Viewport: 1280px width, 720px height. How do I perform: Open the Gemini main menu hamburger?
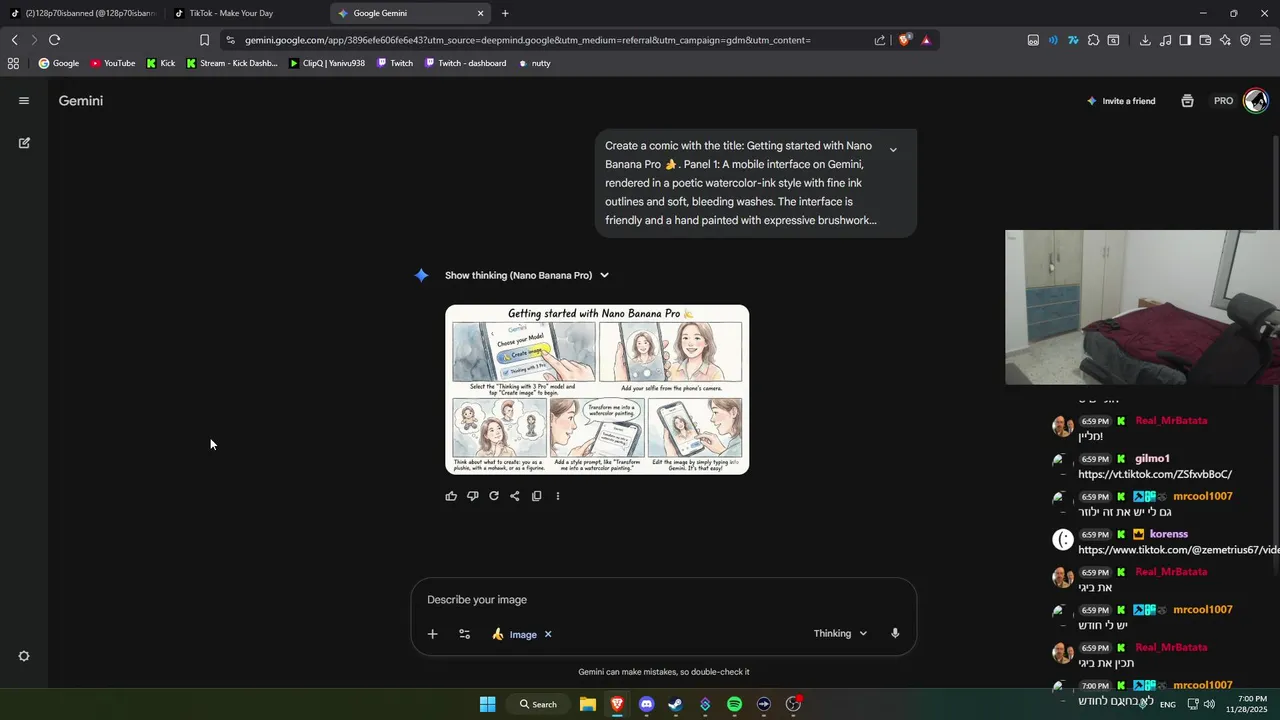tap(24, 101)
